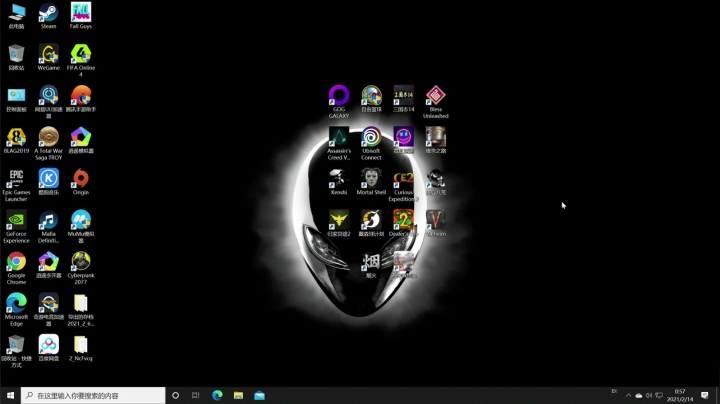Select the Mafia Definitive shortcut
The width and height of the screenshot is (720, 404).
click(48, 226)
